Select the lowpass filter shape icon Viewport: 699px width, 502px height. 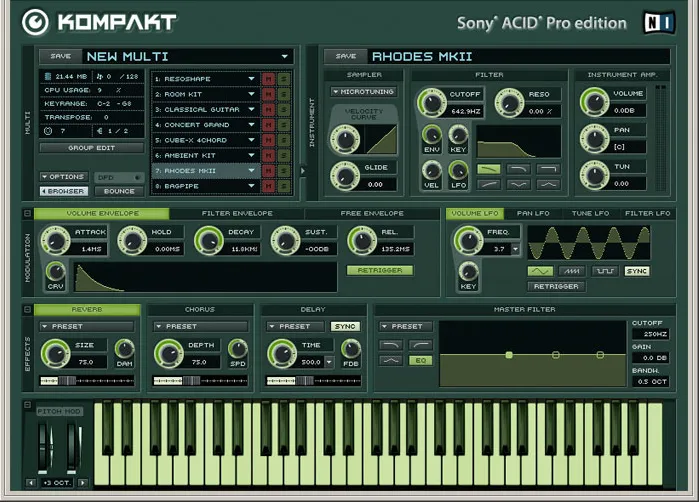(x=489, y=169)
